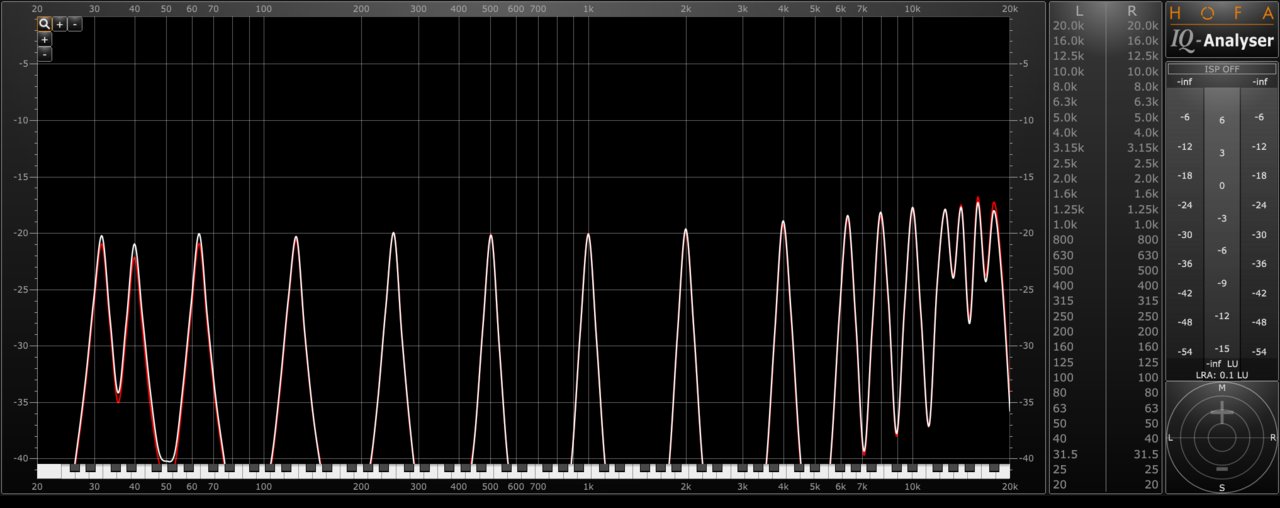
Task: Click the -inf LU loudness readout
Action: 1222,363
